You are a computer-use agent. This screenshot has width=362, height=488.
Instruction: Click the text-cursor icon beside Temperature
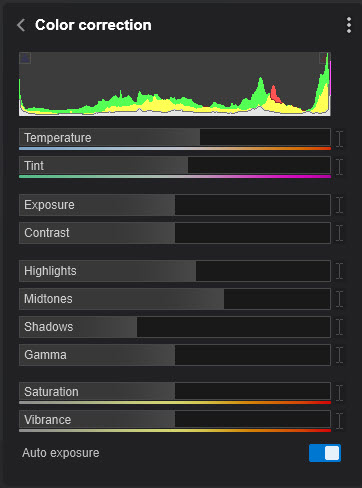pyautogui.click(x=339, y=139)
